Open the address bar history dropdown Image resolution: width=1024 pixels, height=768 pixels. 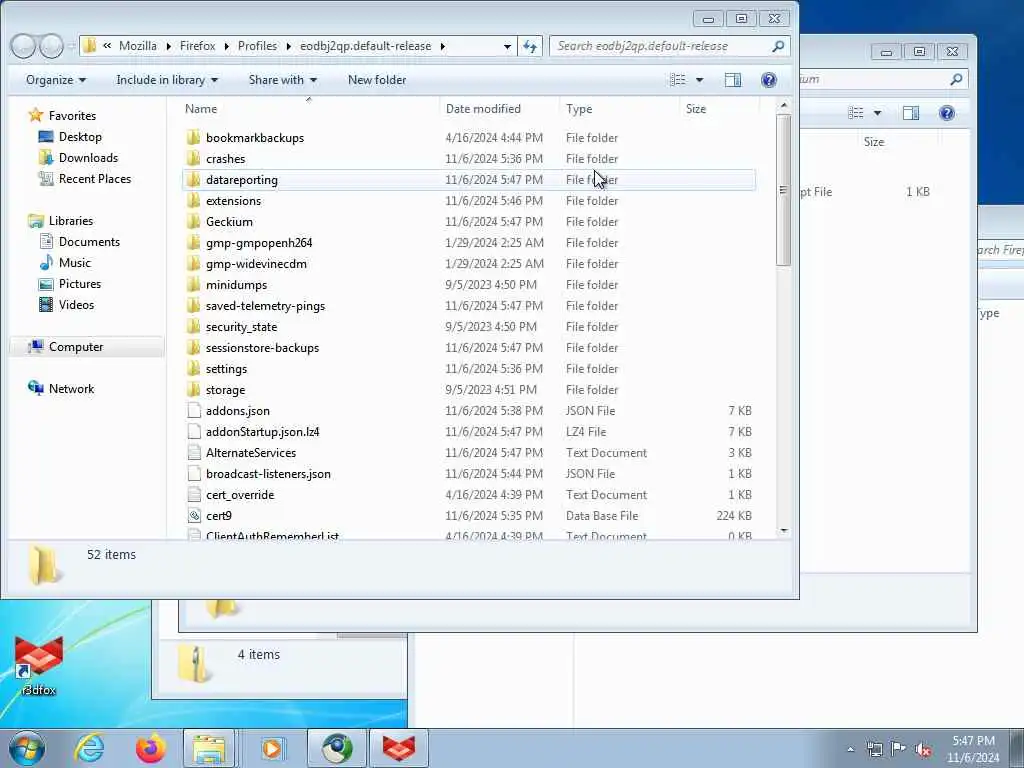[x=507, y=46]
